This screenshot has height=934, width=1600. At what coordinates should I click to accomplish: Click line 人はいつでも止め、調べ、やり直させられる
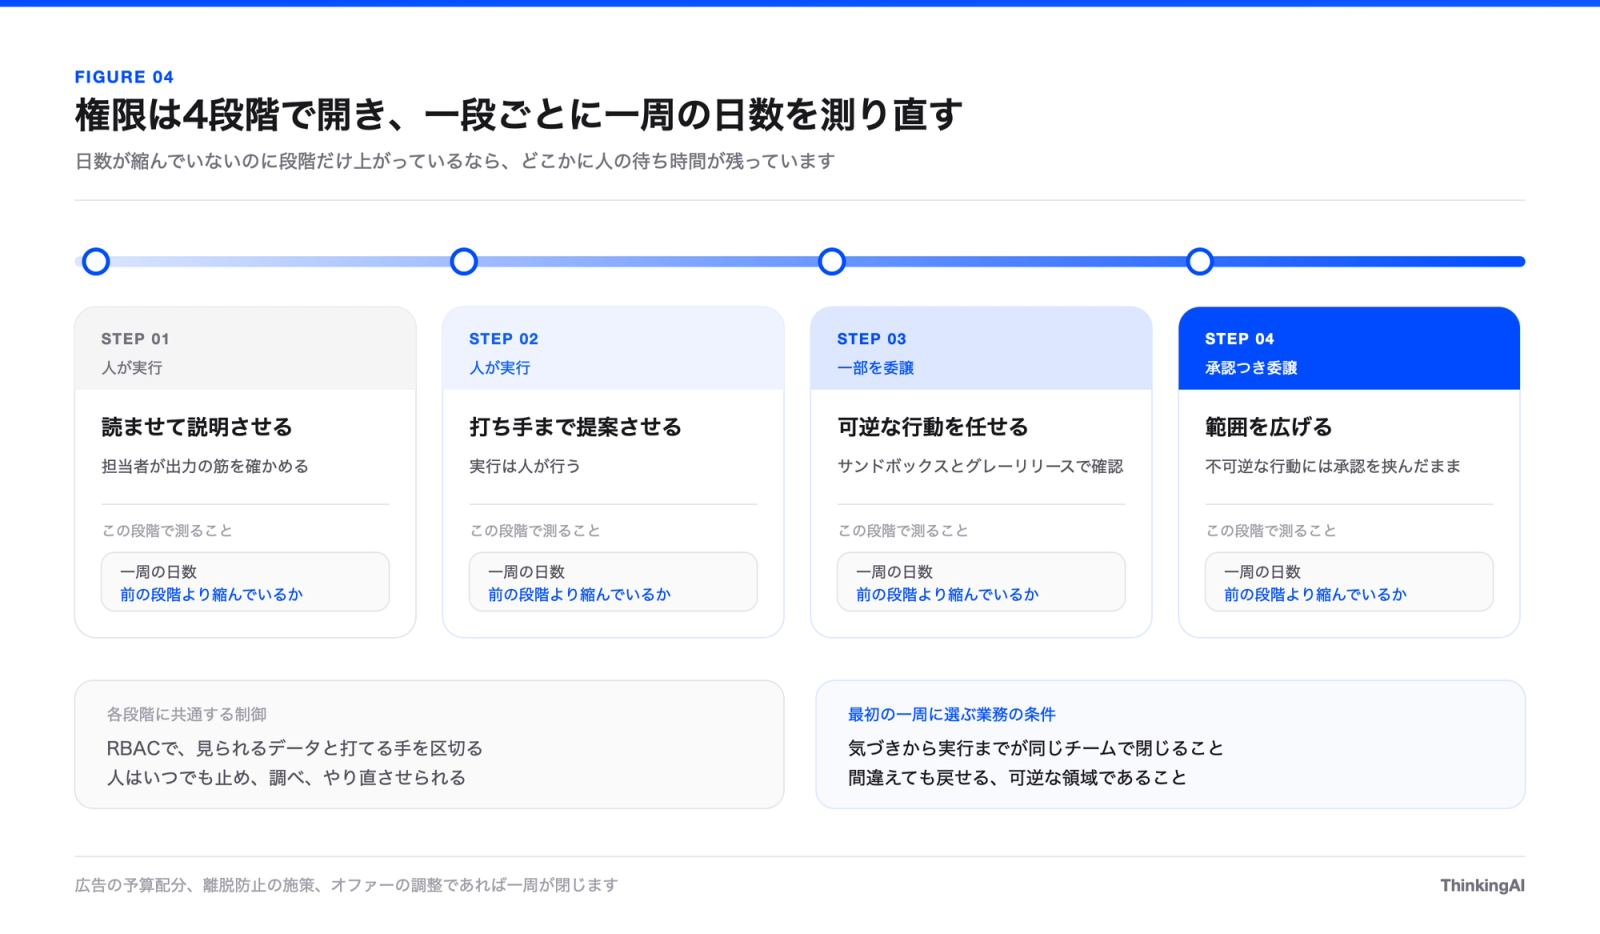[x=286, y=777]
